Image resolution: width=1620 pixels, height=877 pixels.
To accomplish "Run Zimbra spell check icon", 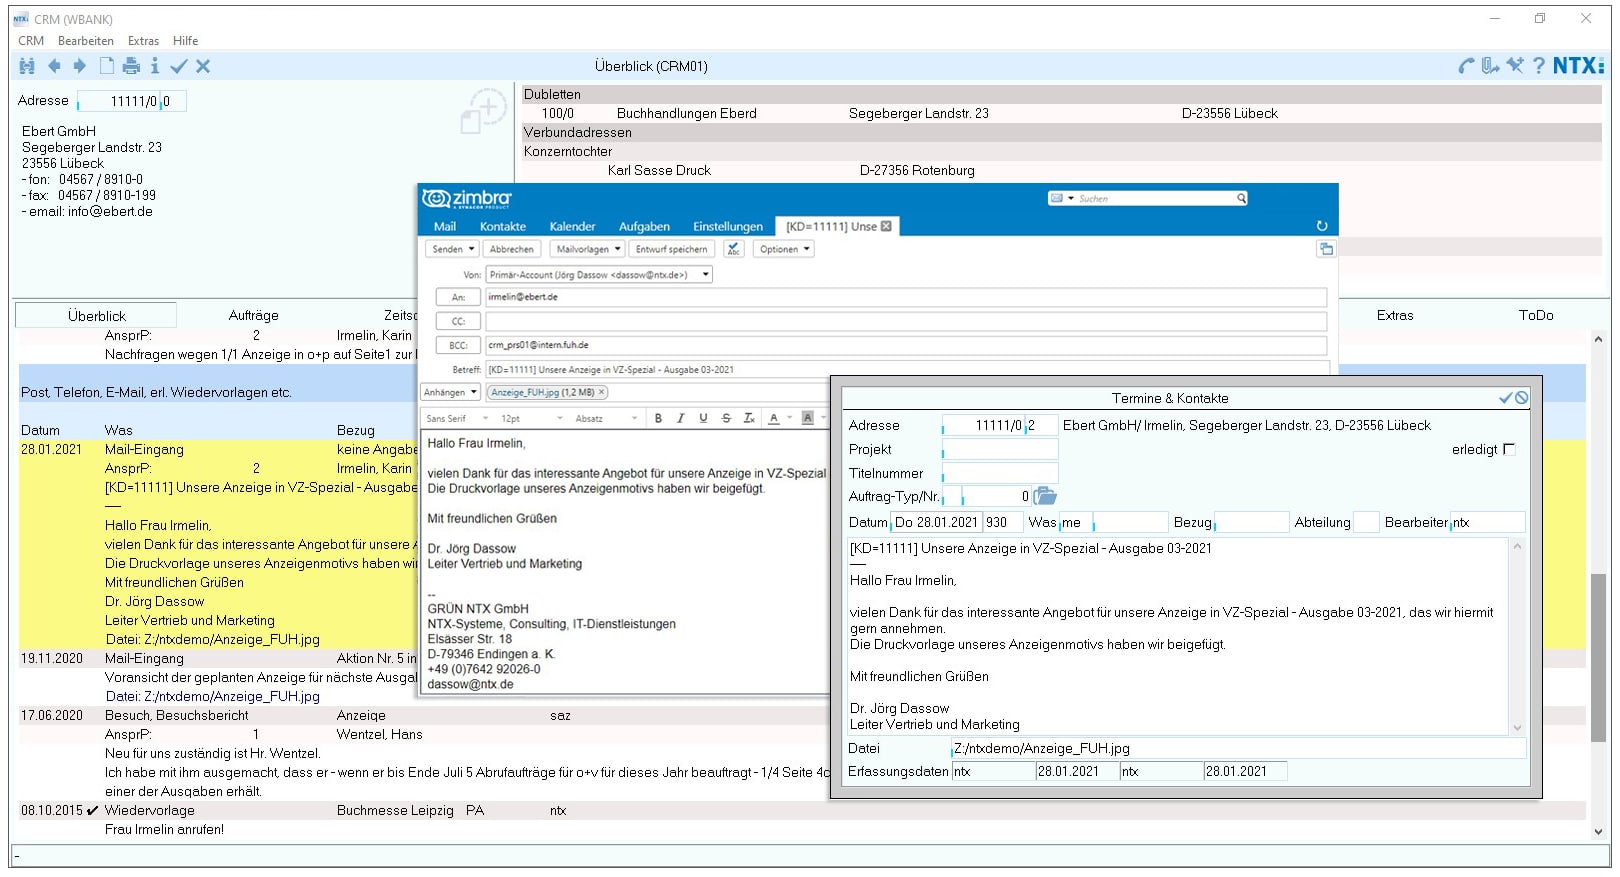I will [733, 249].
